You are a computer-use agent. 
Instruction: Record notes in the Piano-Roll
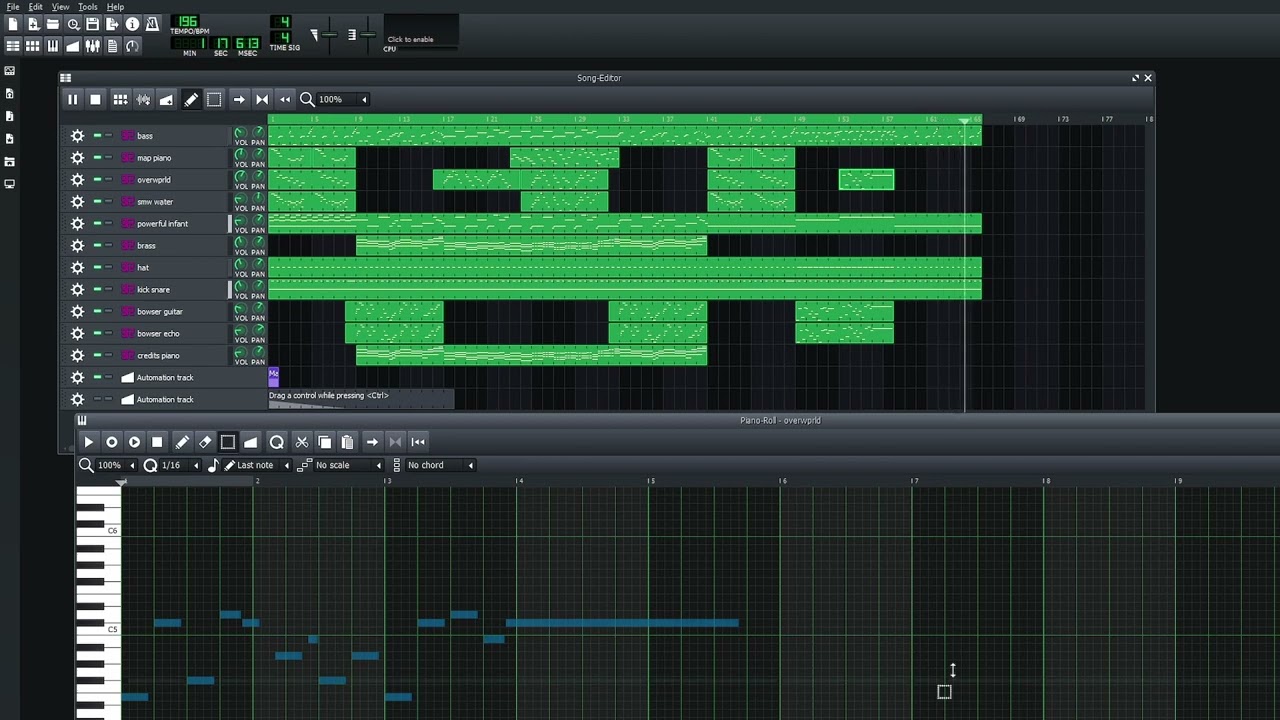111,442
